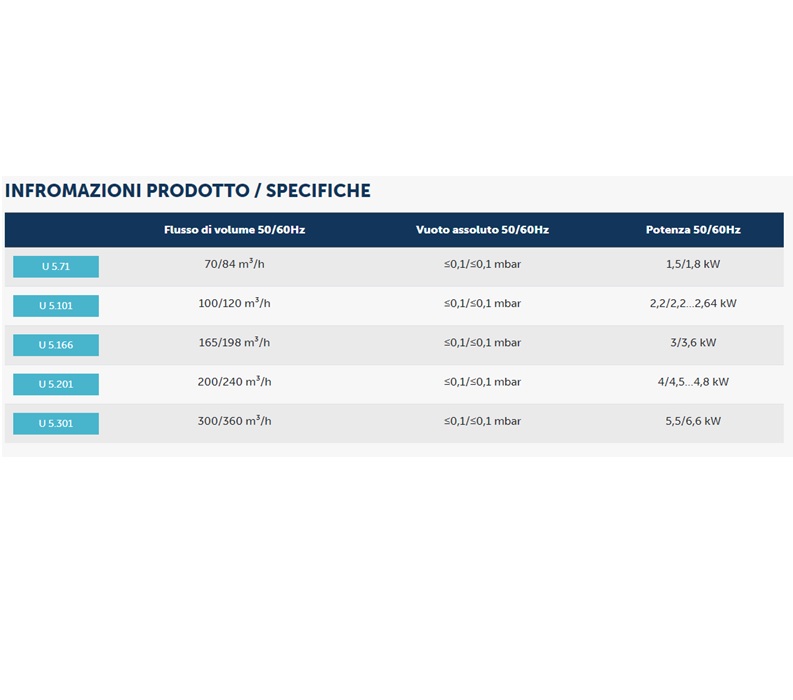Viewport: 793px width, 700px height.
Task: Select the 70/84 m³/h flow value
Action: click(x=234, y=264)
